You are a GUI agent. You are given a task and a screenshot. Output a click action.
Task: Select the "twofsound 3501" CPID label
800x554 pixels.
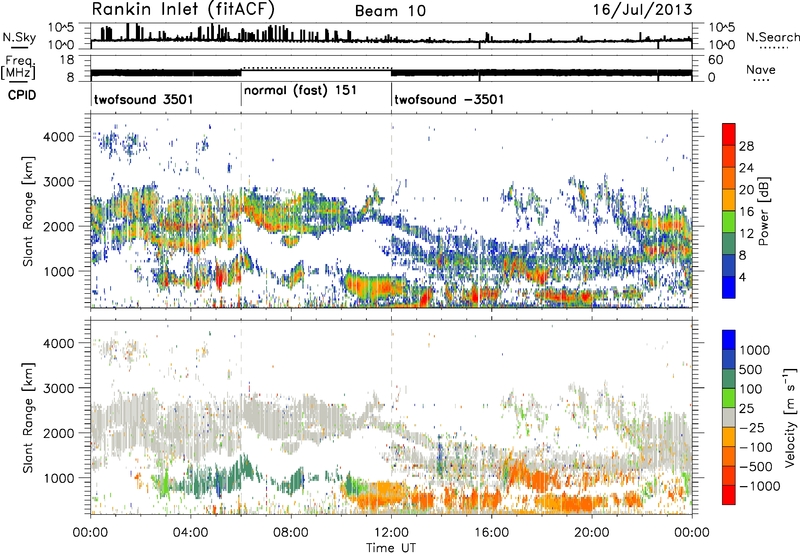(143, 99)
